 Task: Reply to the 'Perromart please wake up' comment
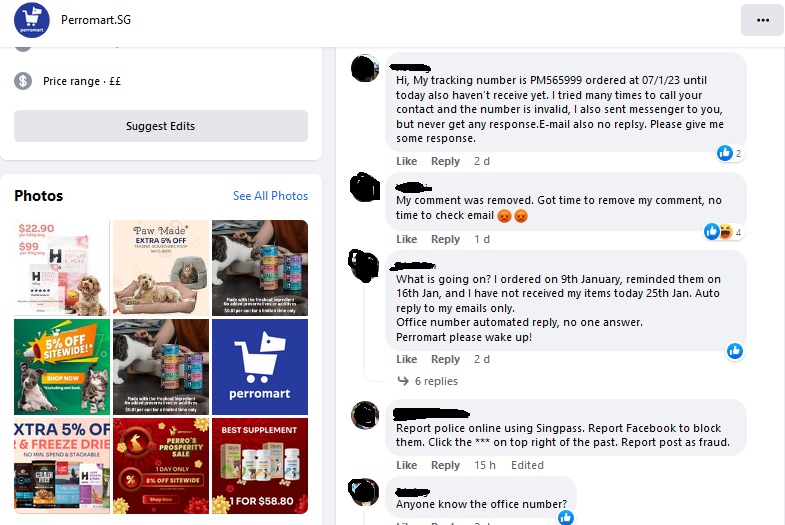(445, 359)
